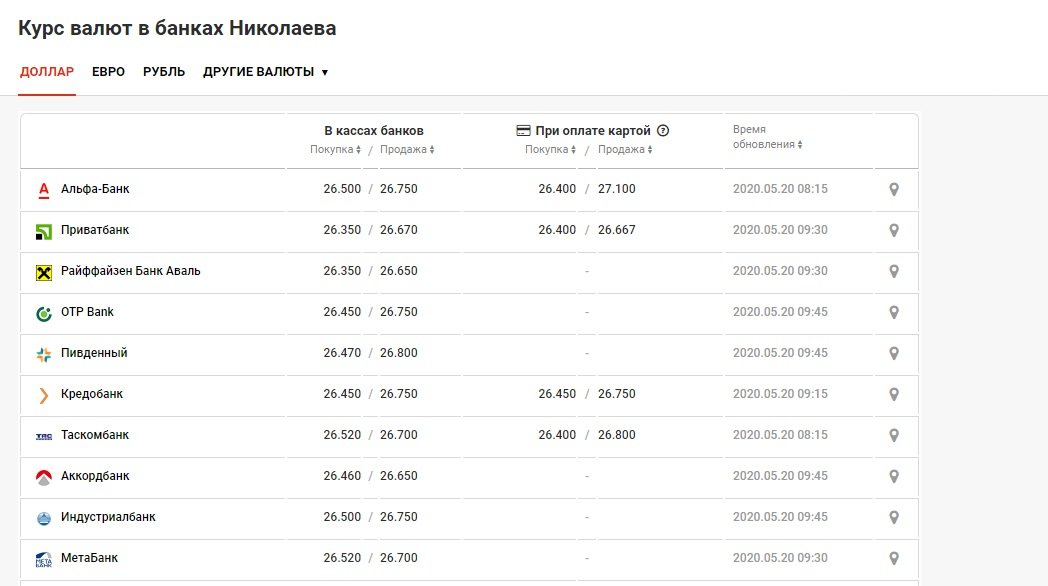Click Альфа-Банк cash purchase rate 26.500
The image size is (1048, 586).
coord(342,189)
